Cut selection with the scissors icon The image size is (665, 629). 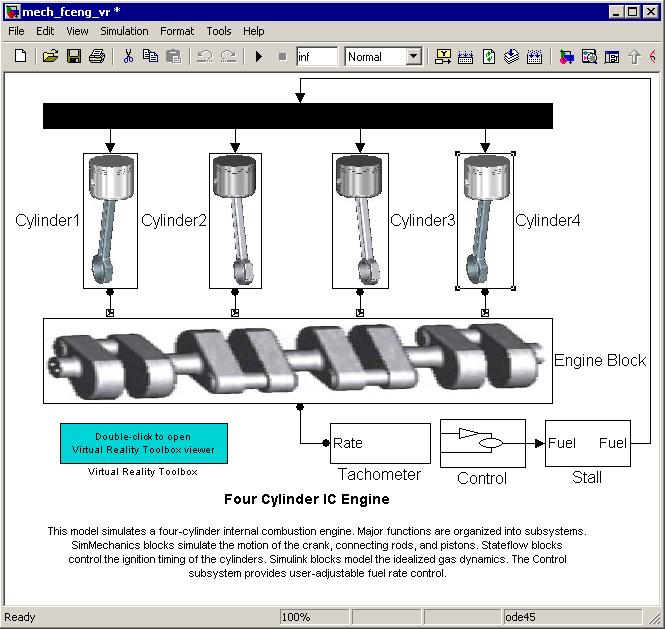[x=128, y=56]
